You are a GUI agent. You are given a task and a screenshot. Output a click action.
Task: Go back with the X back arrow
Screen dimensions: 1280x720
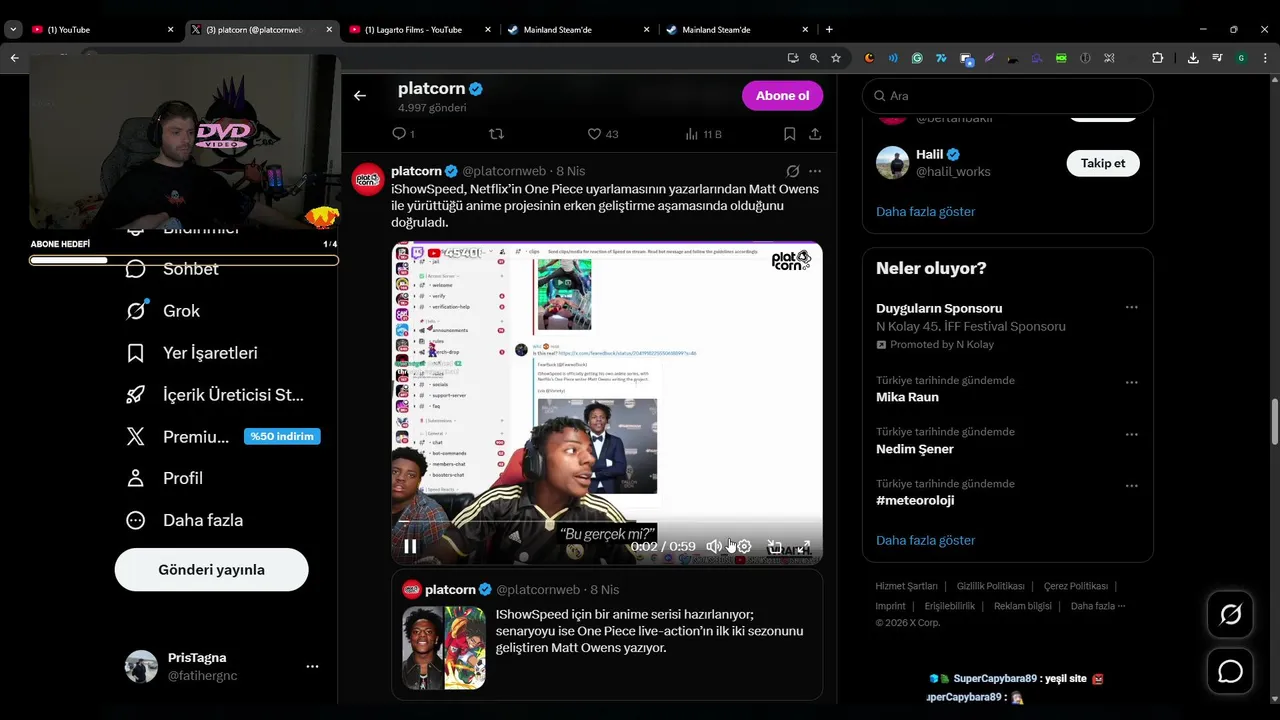click(x=360, y=96)
